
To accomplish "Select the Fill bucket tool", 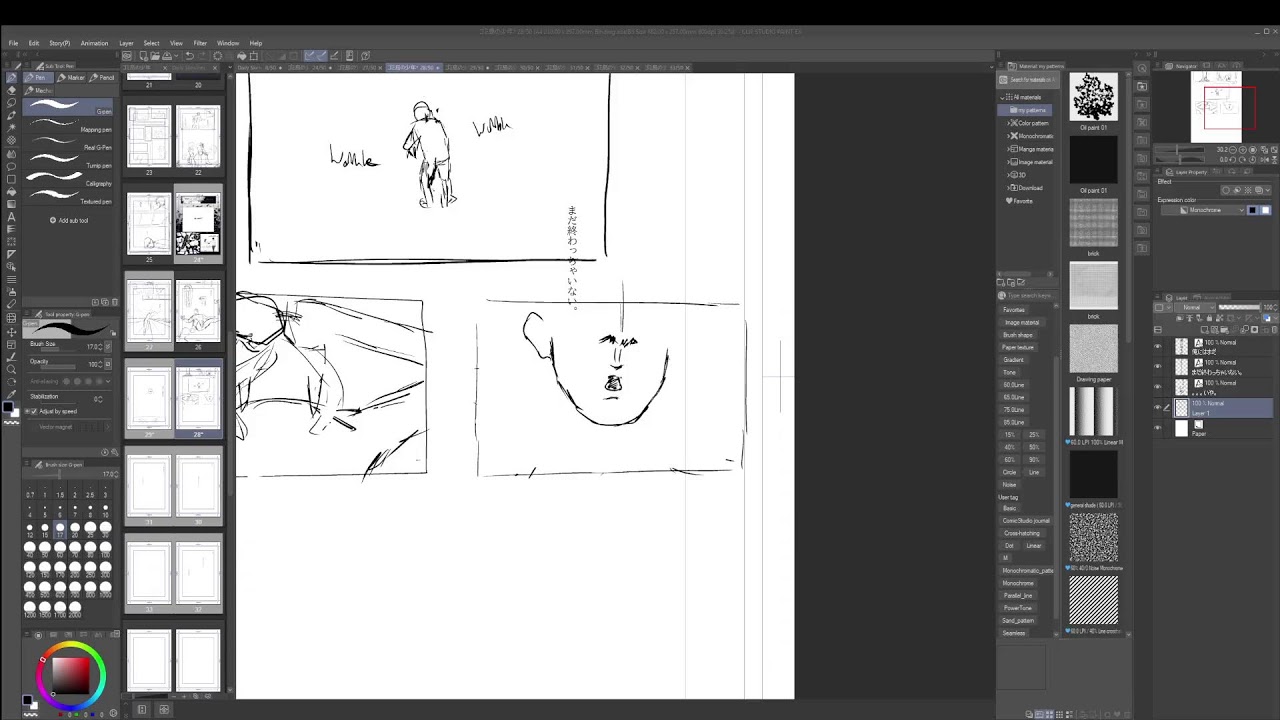I will tap(12, 191).
